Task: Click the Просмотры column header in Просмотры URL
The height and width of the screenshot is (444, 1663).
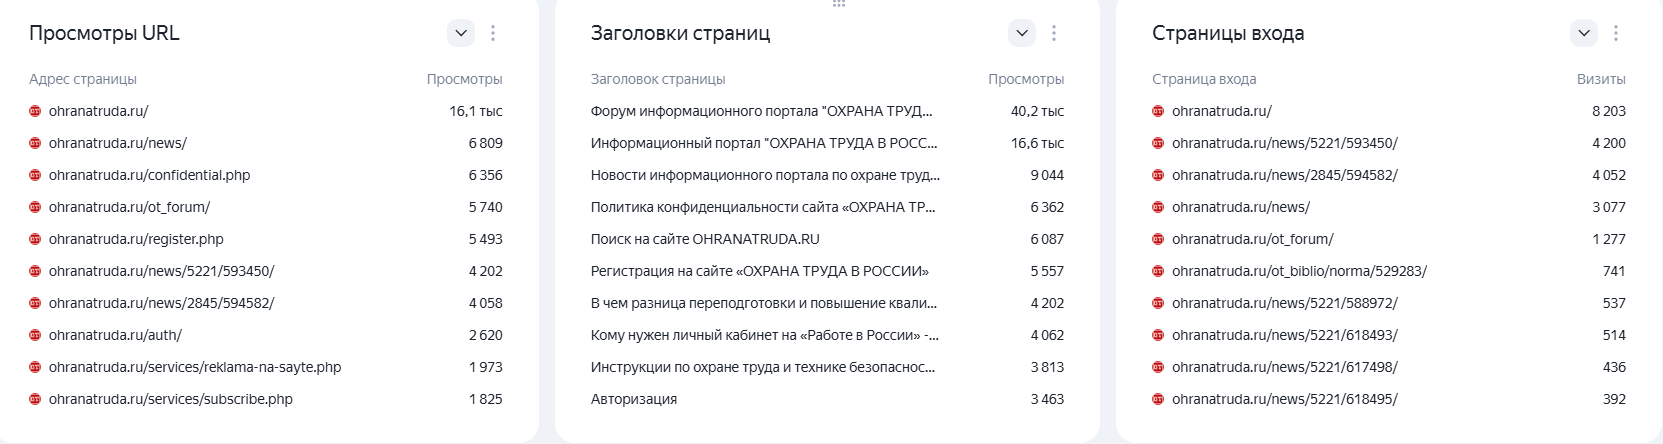Action: (x=464, y=79)
